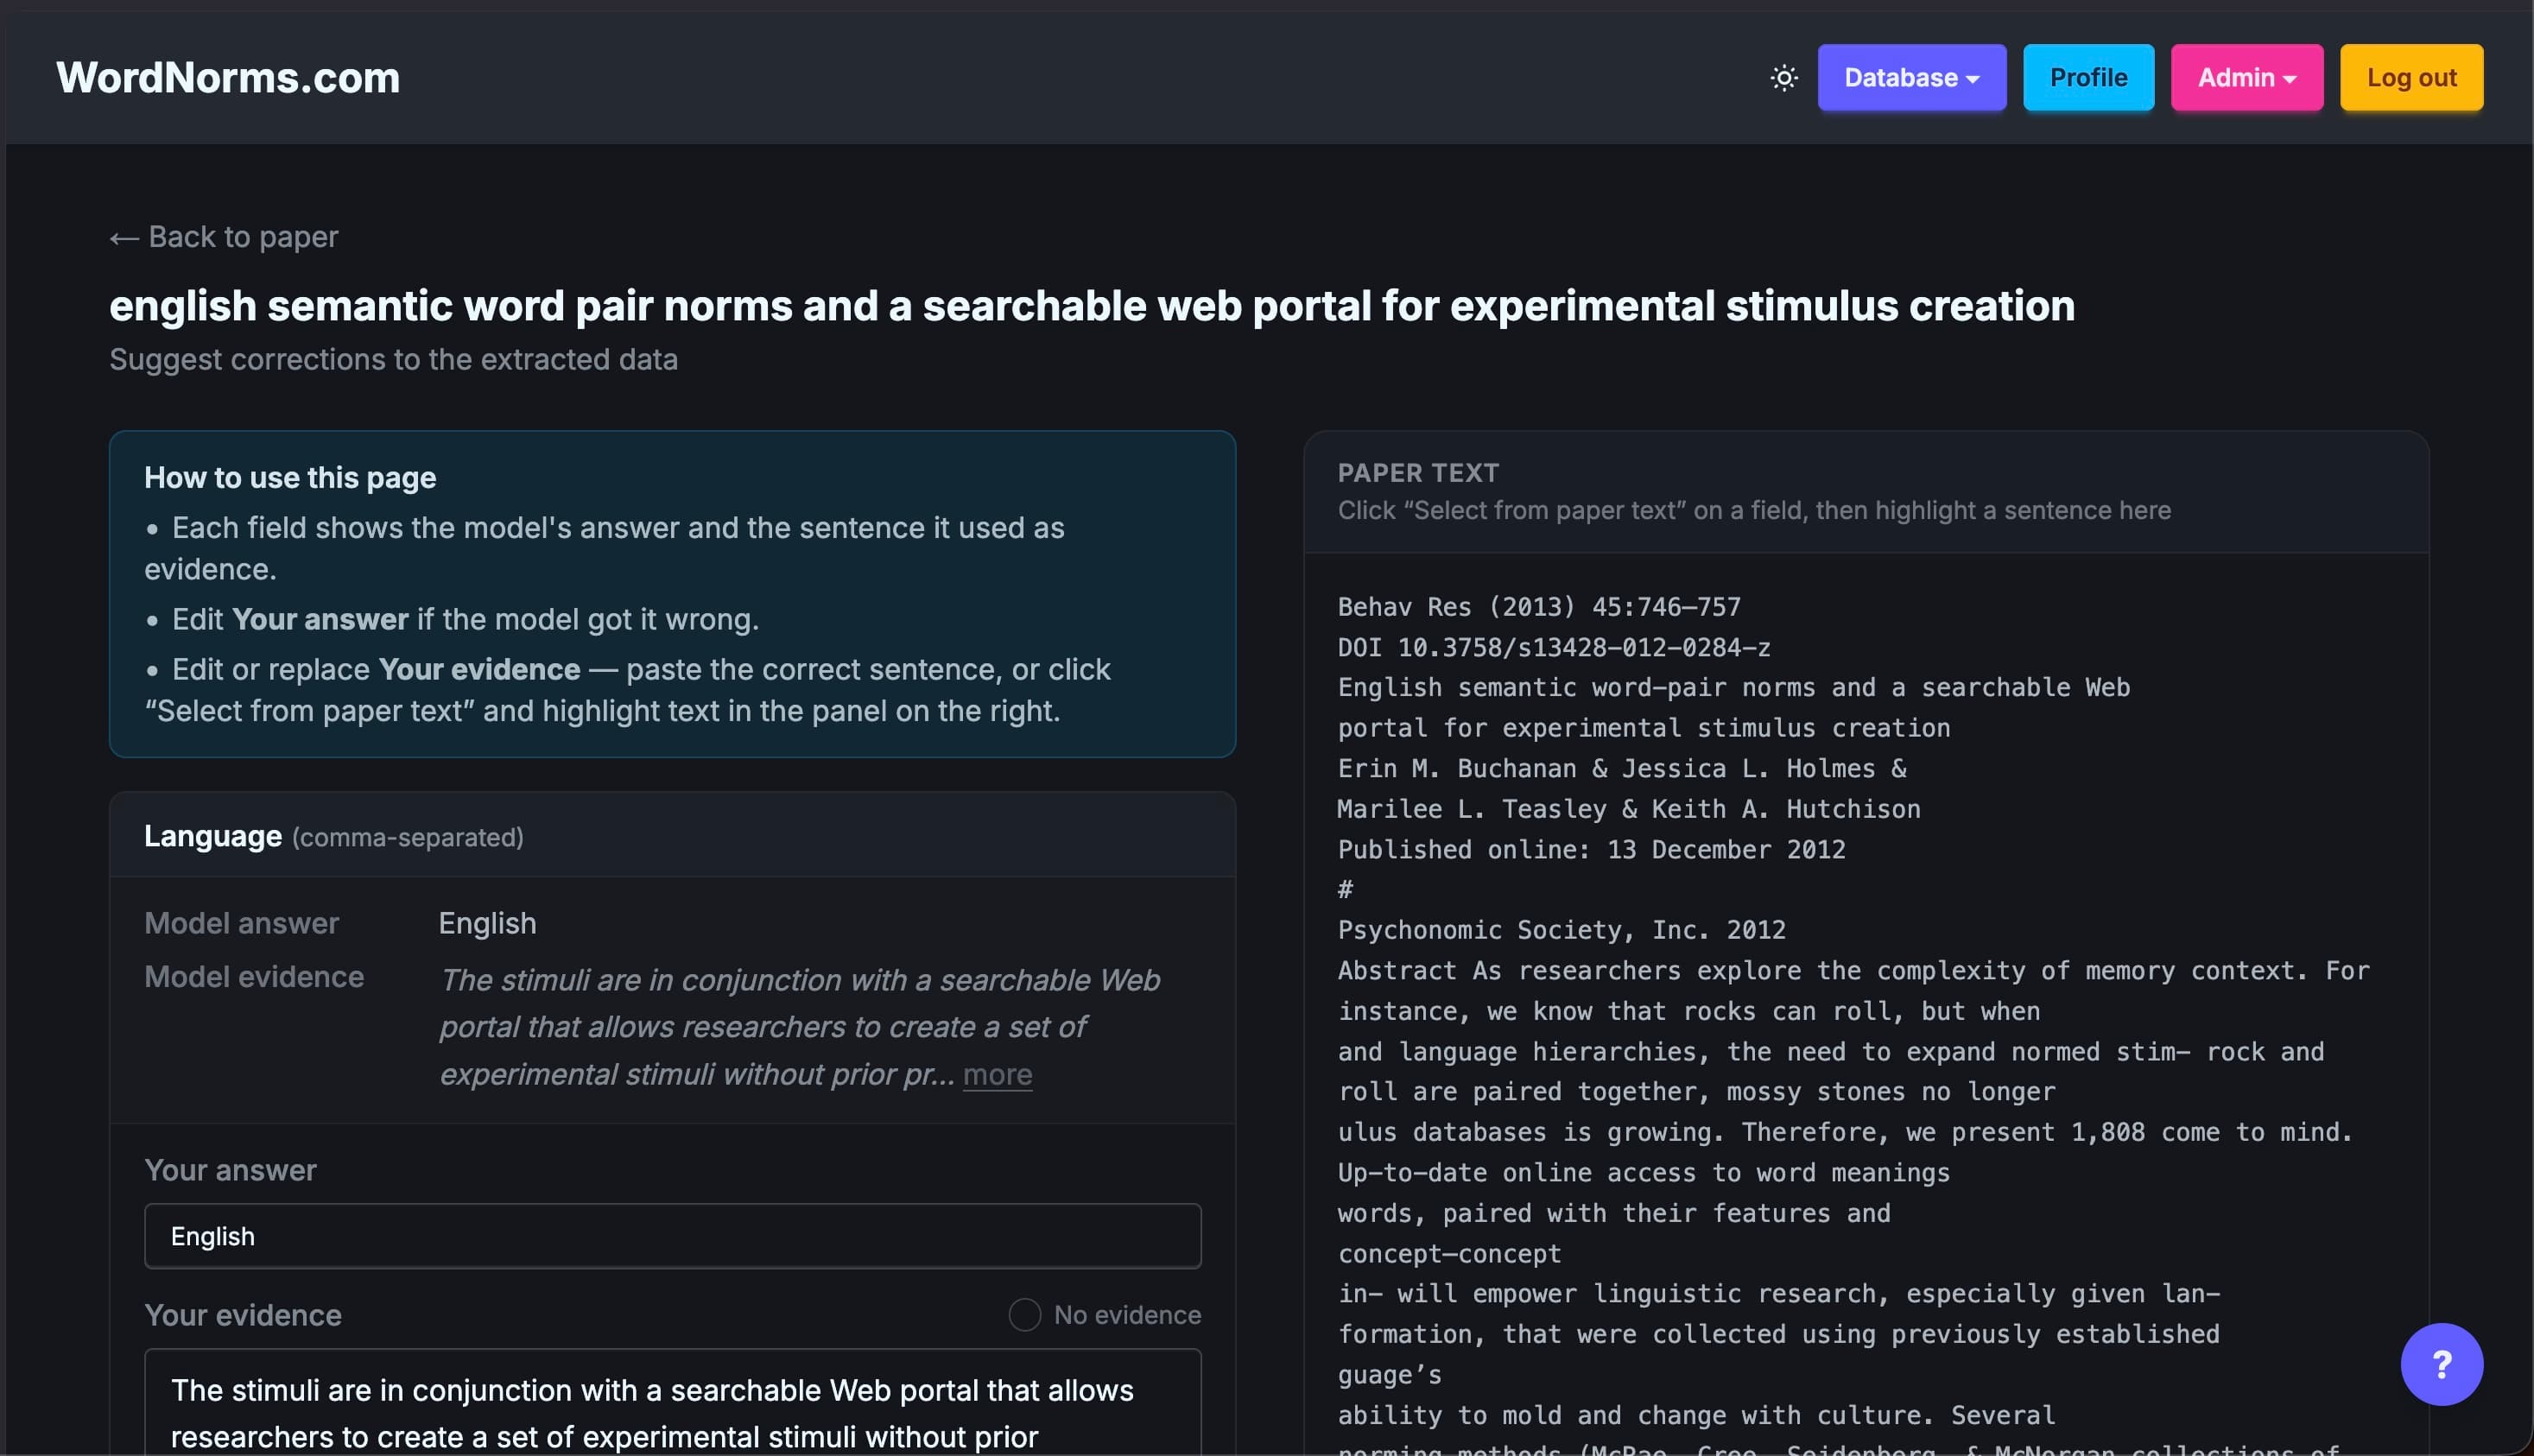Click the left arrow beside Back to paper
Viewport: 2534px width, 1456px height.
[124, 237]
